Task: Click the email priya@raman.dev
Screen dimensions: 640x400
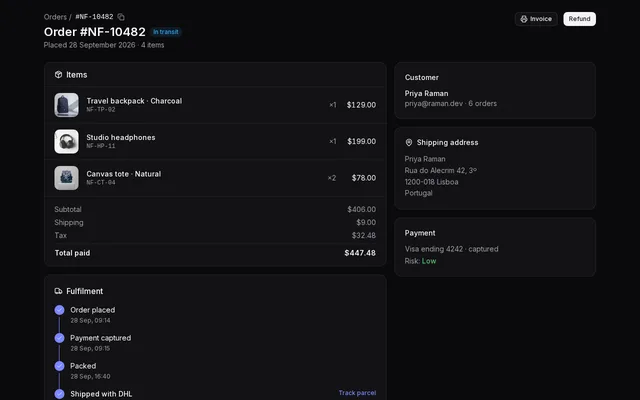Action: [434, 104]
